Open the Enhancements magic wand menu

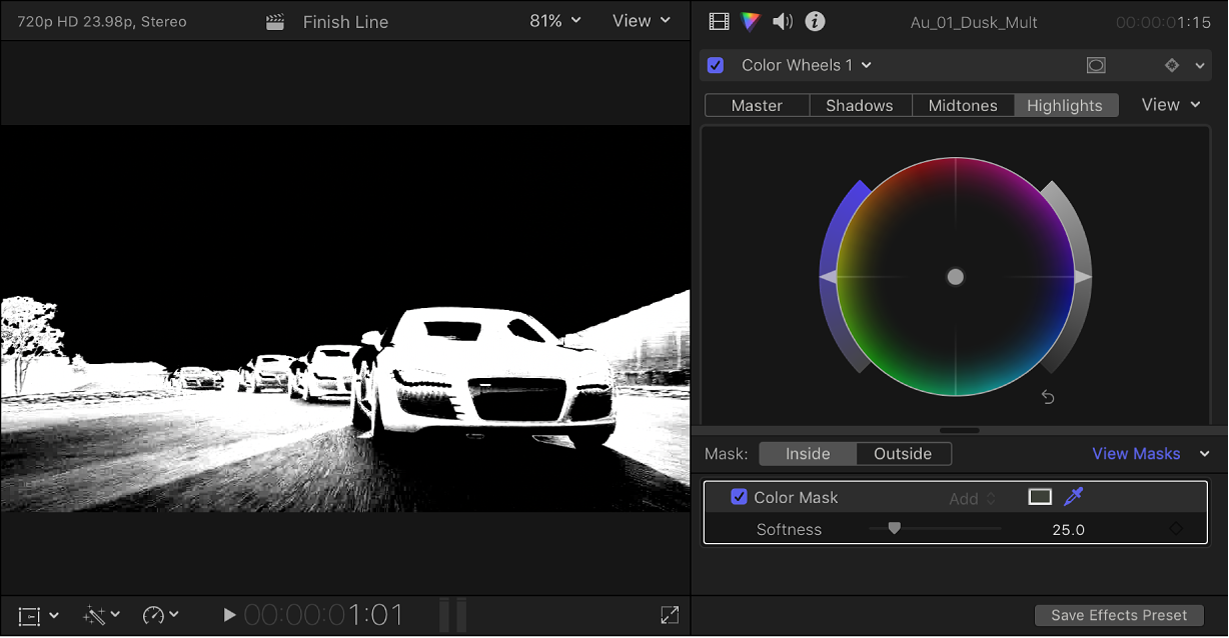pyautogui.click(x=95, y=615)
